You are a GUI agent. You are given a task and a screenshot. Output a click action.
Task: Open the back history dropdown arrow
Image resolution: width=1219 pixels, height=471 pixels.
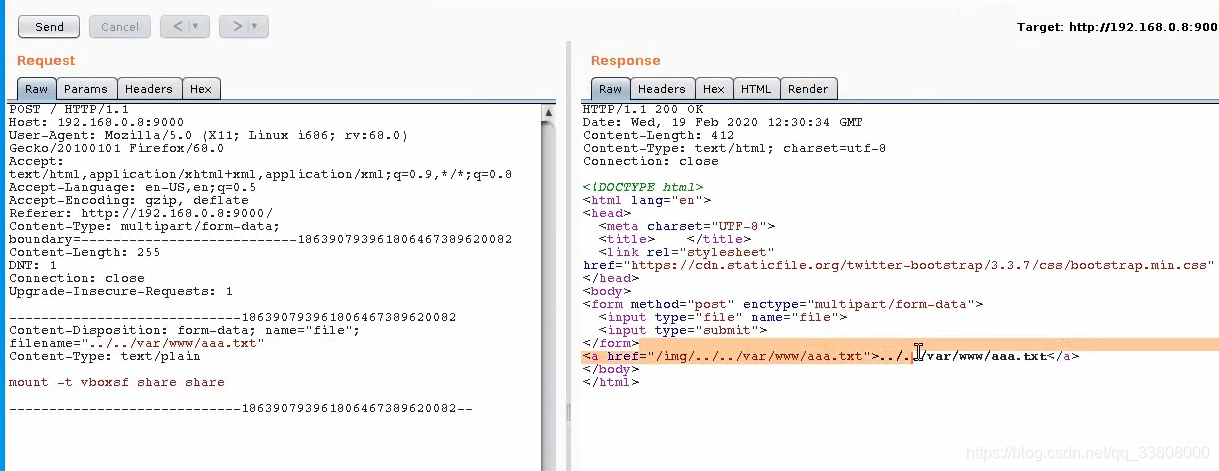point(197,27)
